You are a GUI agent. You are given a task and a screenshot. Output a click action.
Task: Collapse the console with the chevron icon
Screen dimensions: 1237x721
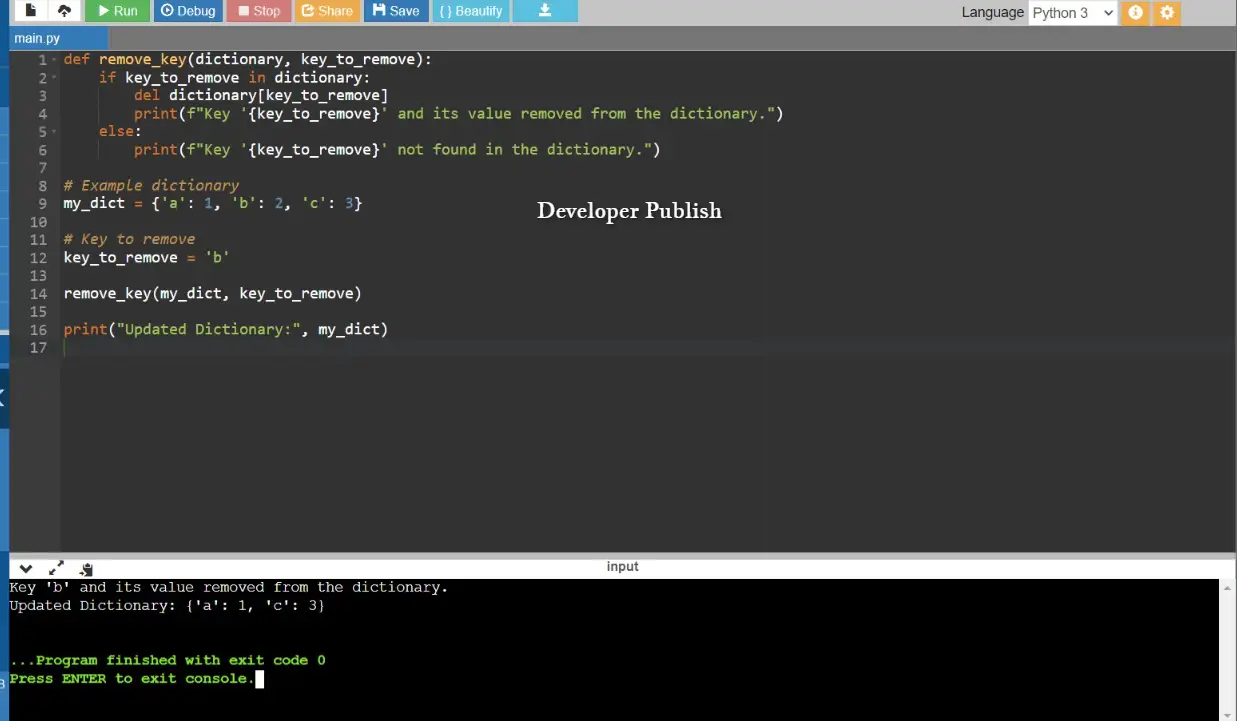[26, 567]
